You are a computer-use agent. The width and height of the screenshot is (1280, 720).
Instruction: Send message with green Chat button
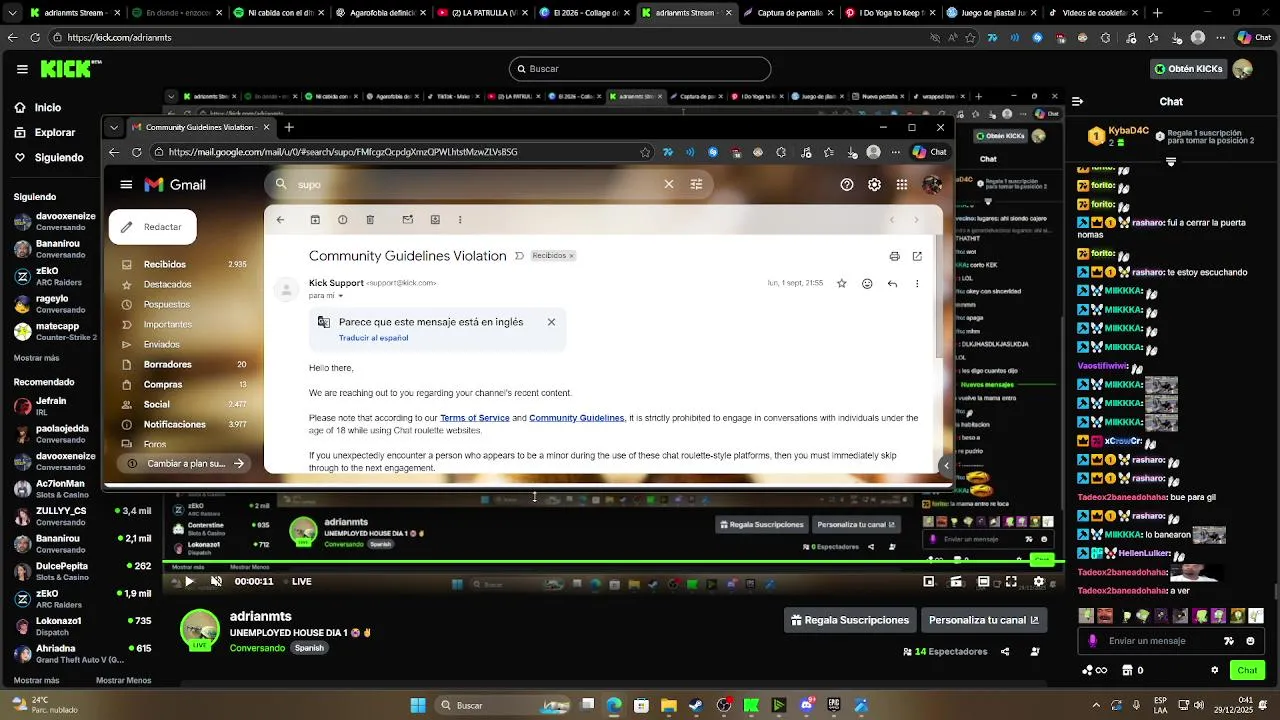(x=1247, y=670)
